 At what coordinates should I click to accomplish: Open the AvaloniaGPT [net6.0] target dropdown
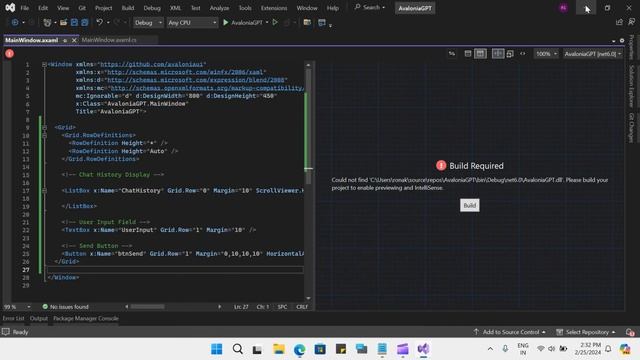[592, 53]
